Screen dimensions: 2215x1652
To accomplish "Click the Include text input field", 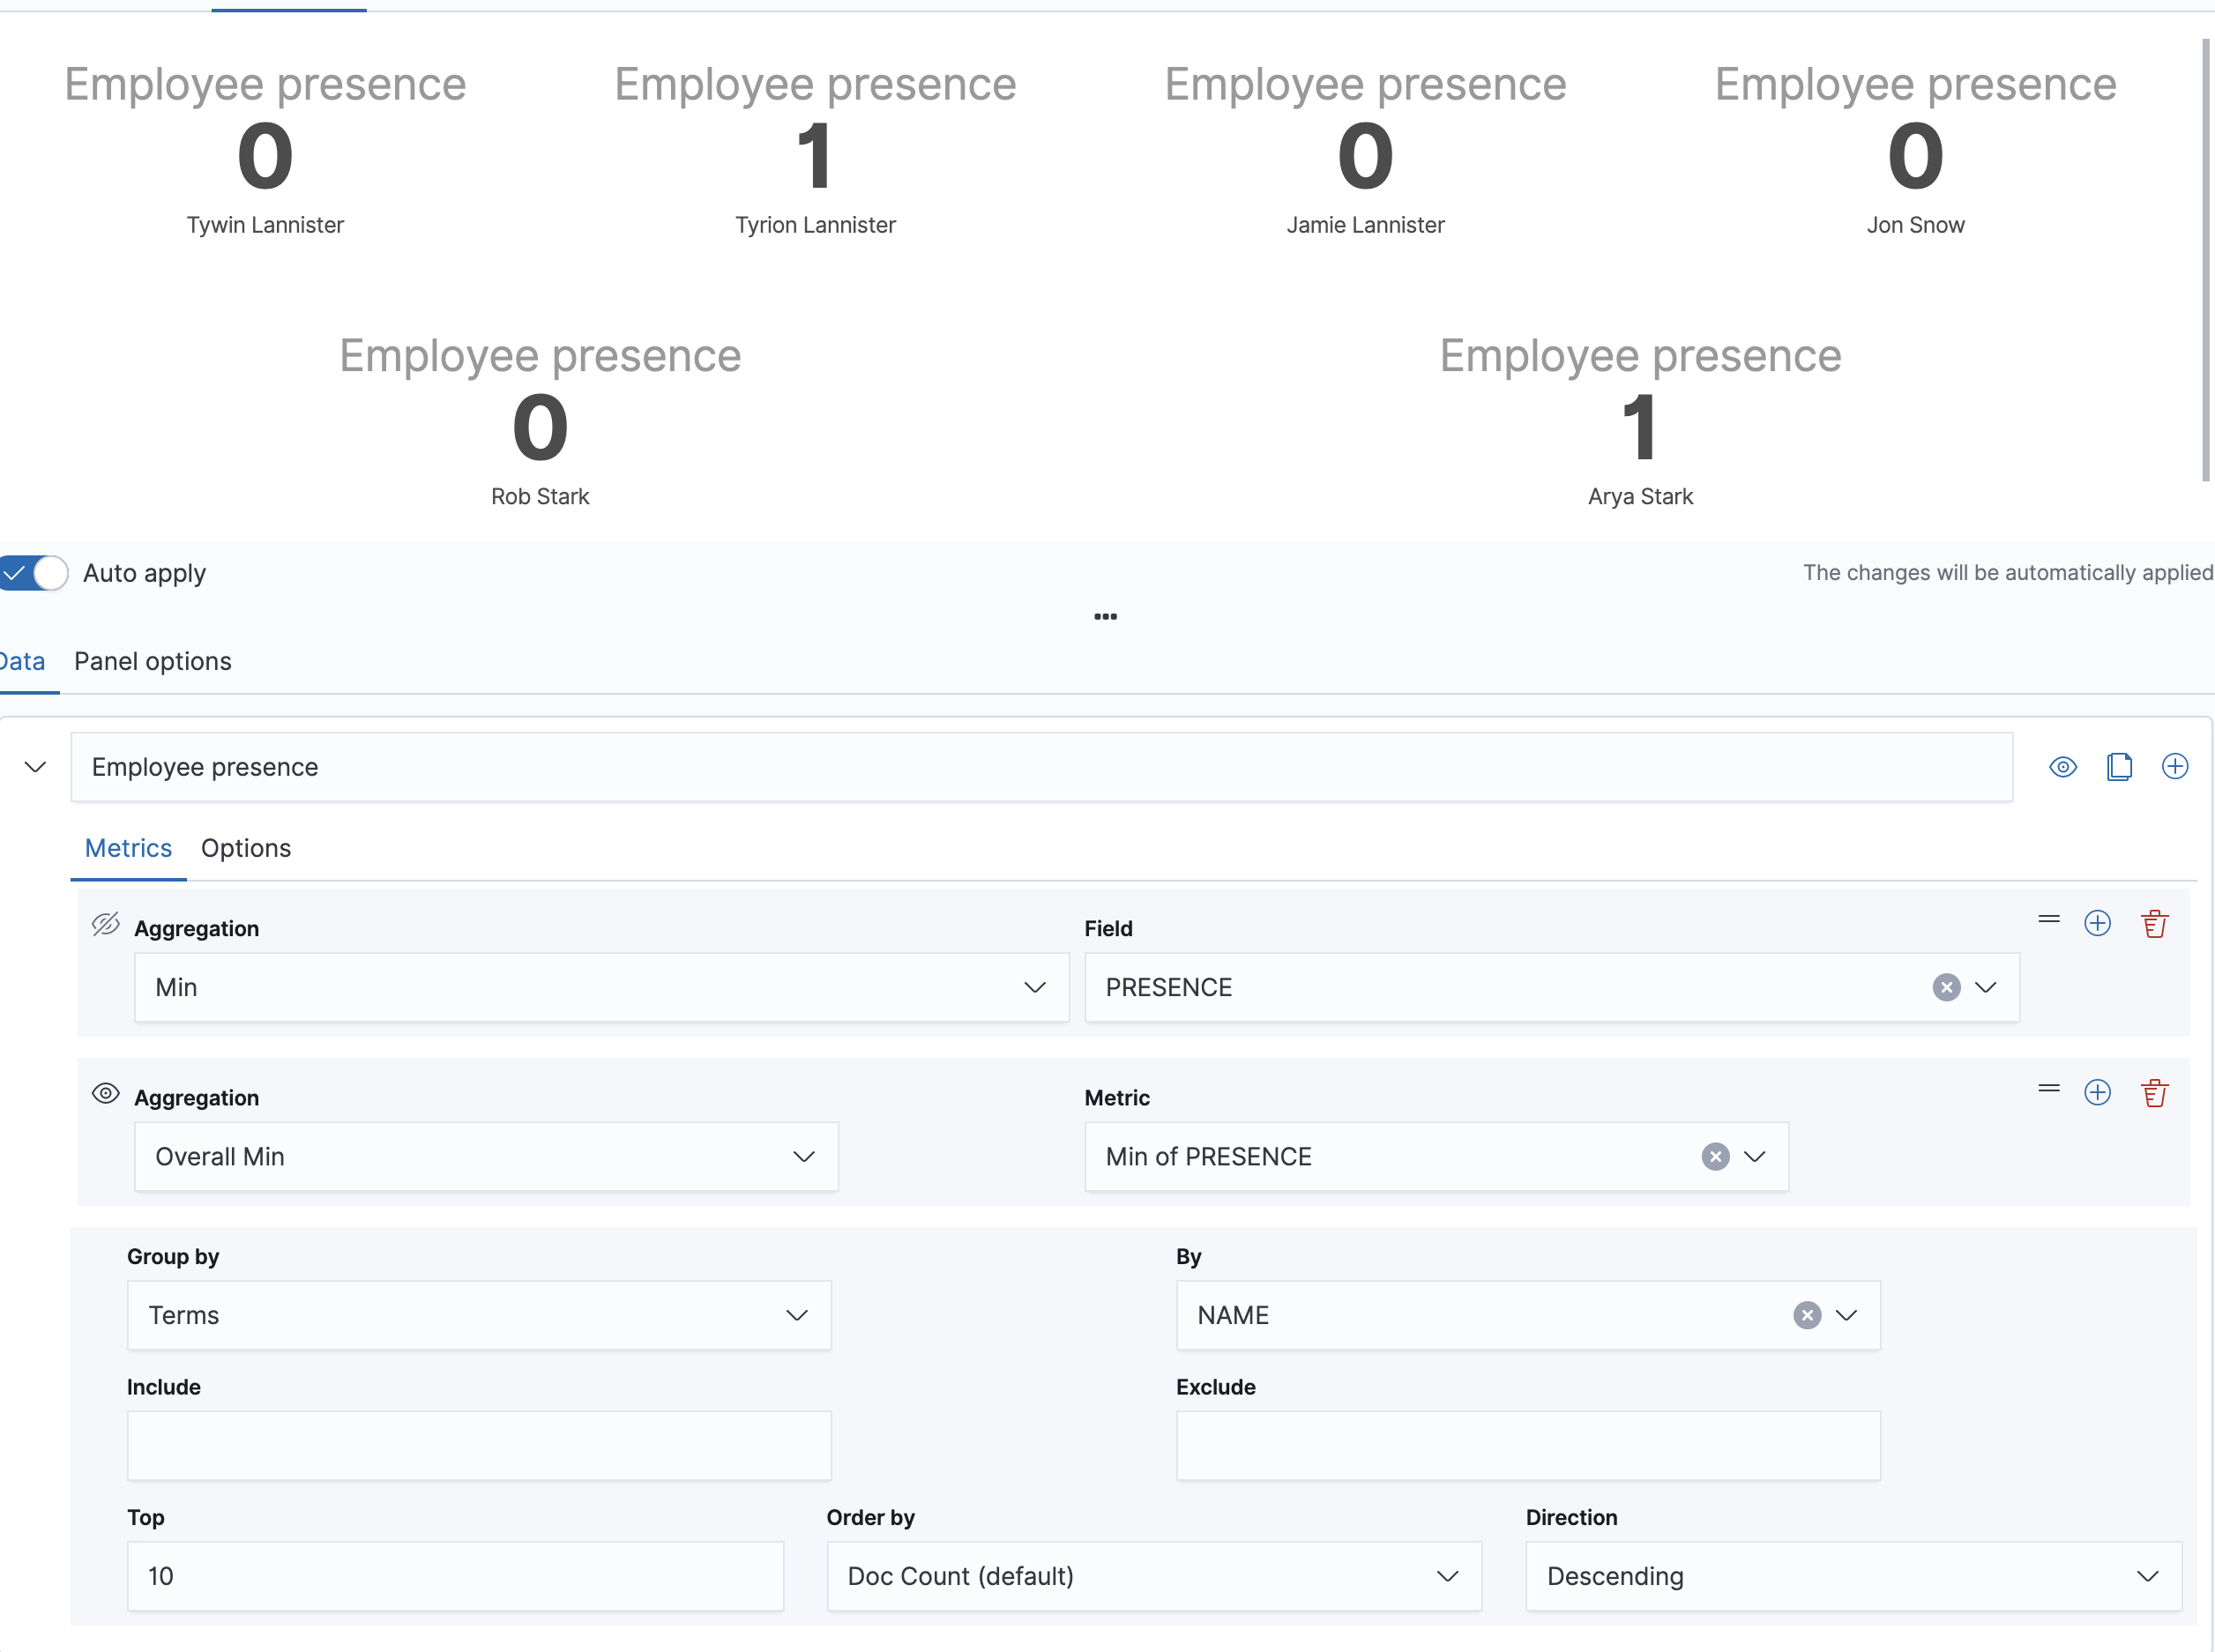I will coord(479,1445).
